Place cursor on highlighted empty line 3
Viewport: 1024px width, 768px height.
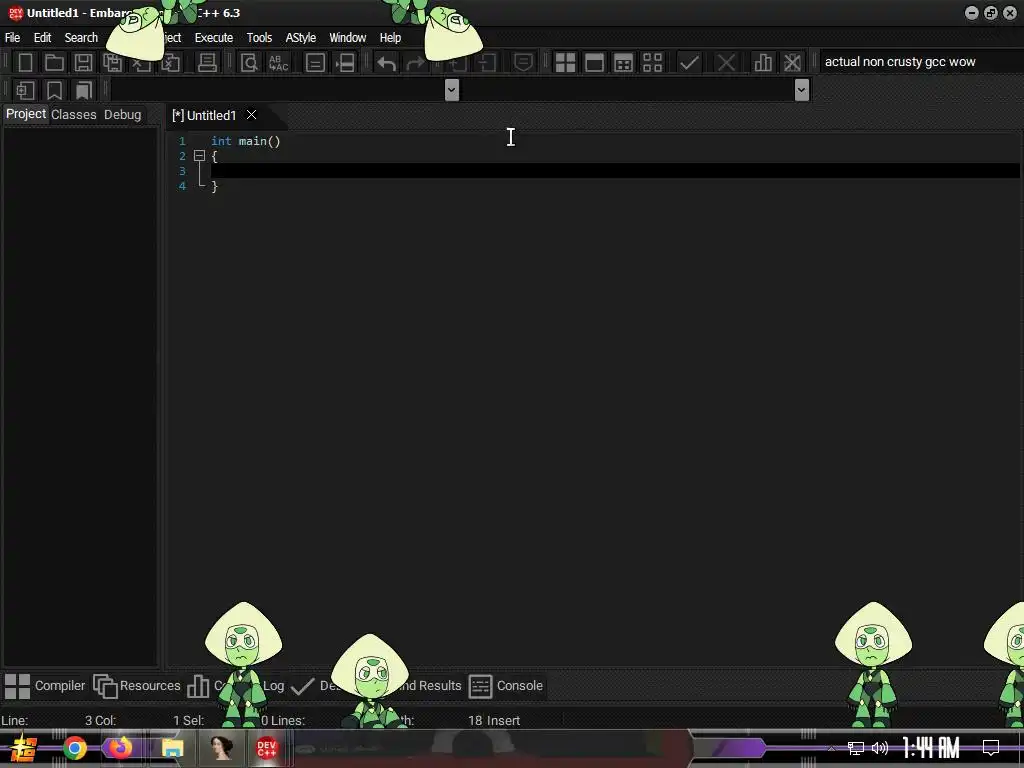[615, 171]
